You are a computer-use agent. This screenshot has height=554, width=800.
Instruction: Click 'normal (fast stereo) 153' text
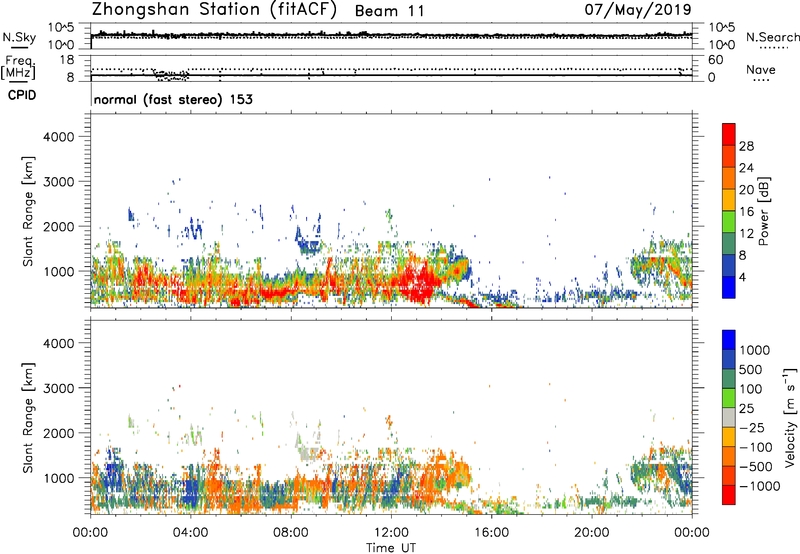173,99
